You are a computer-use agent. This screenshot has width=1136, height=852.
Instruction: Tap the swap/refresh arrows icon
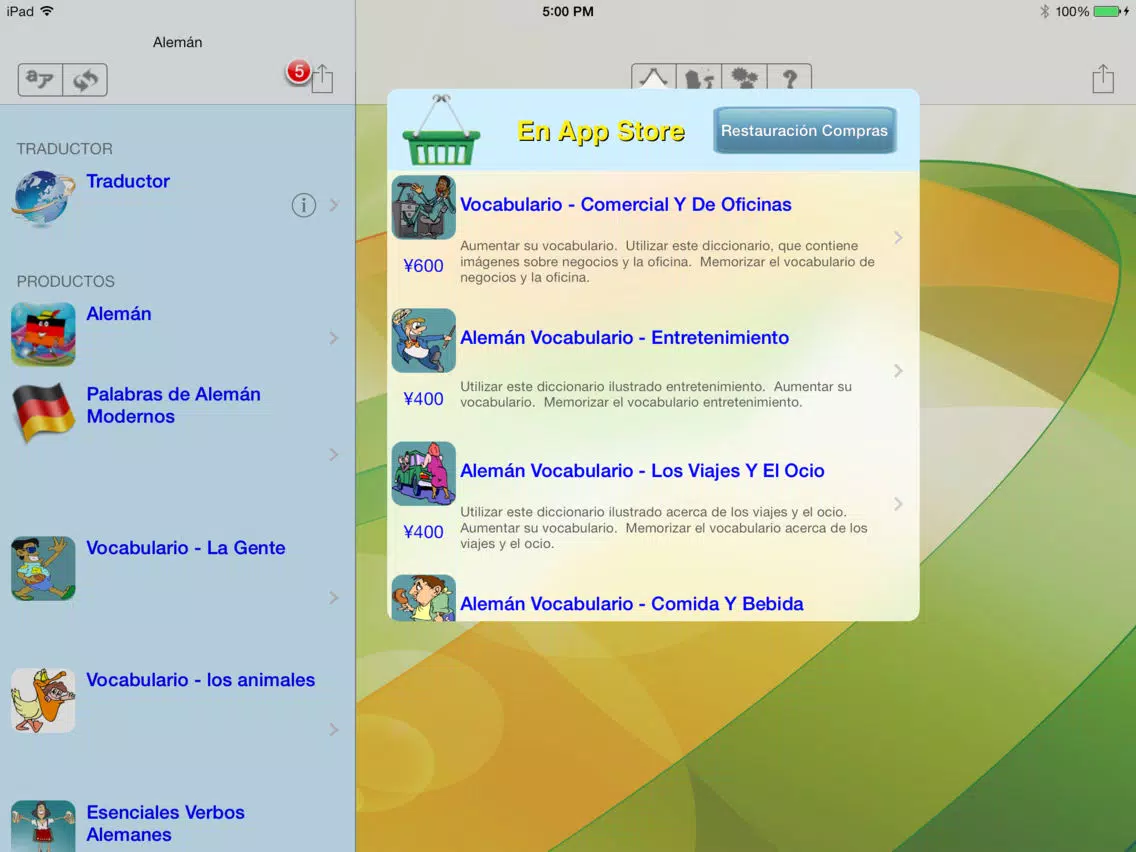(85, 79)
